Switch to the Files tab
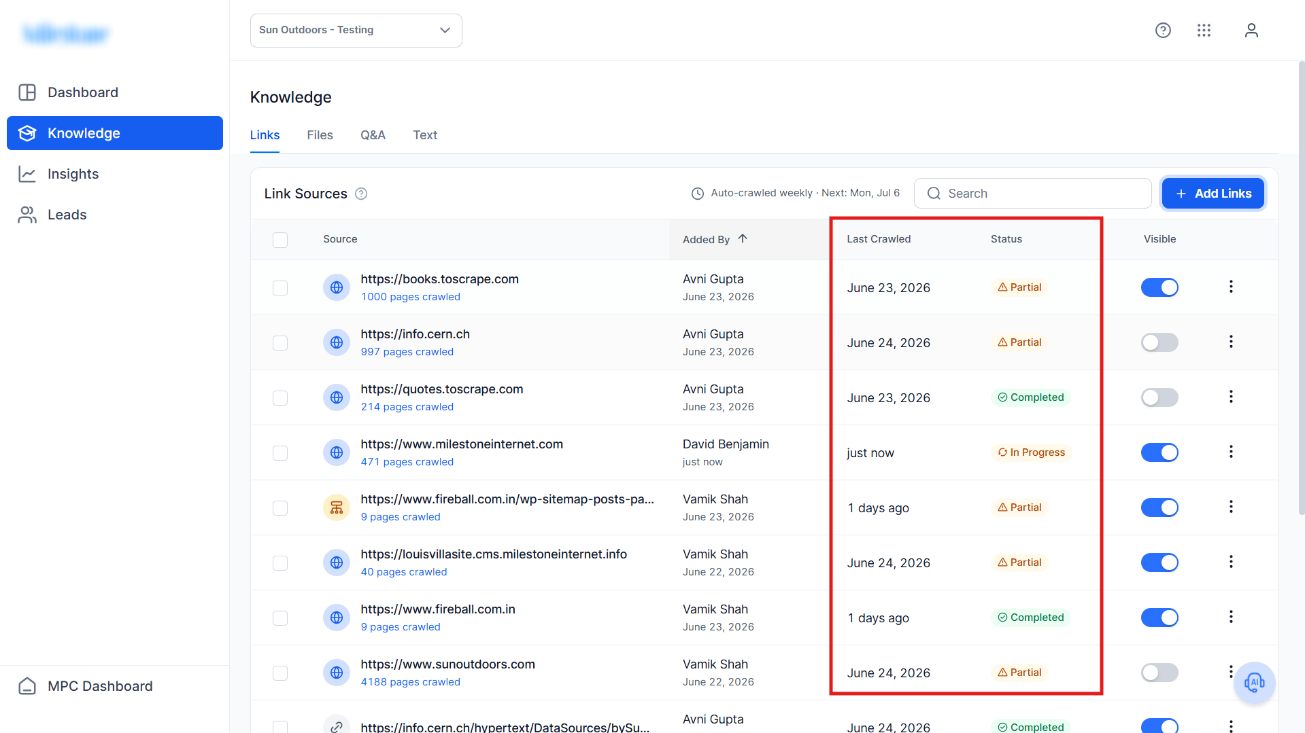 click(320, 135)
